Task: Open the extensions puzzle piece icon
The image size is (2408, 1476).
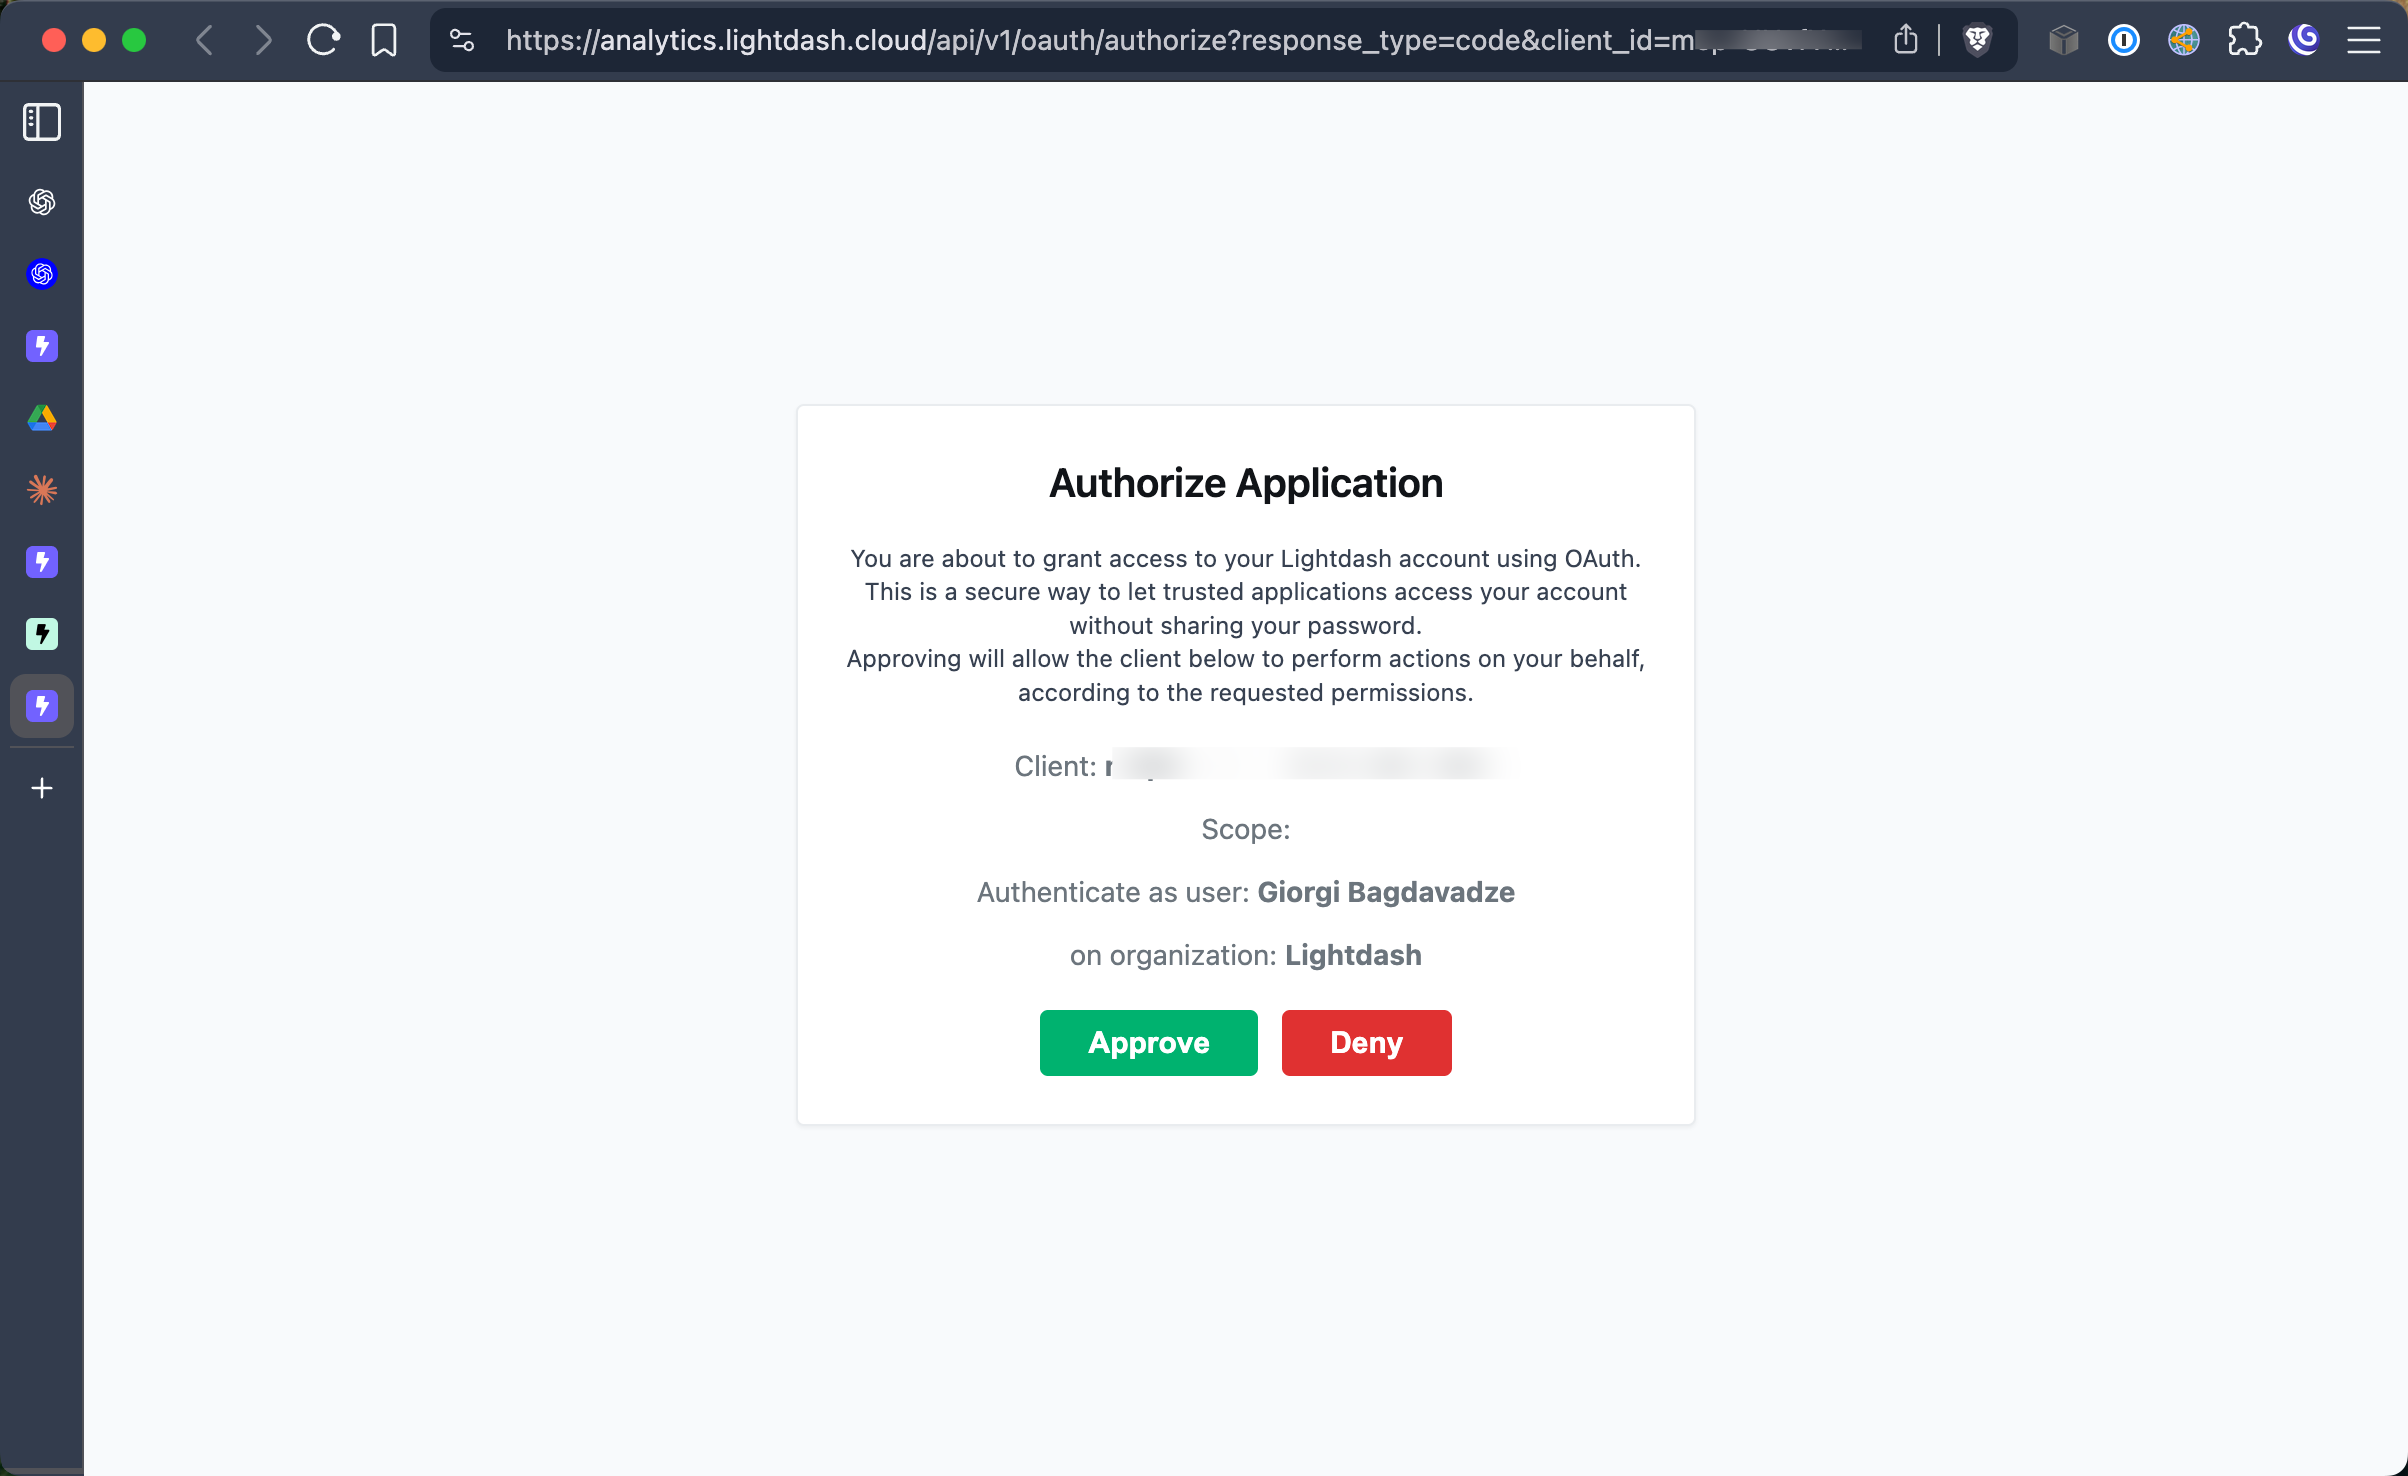Action: pos(2244,40)
